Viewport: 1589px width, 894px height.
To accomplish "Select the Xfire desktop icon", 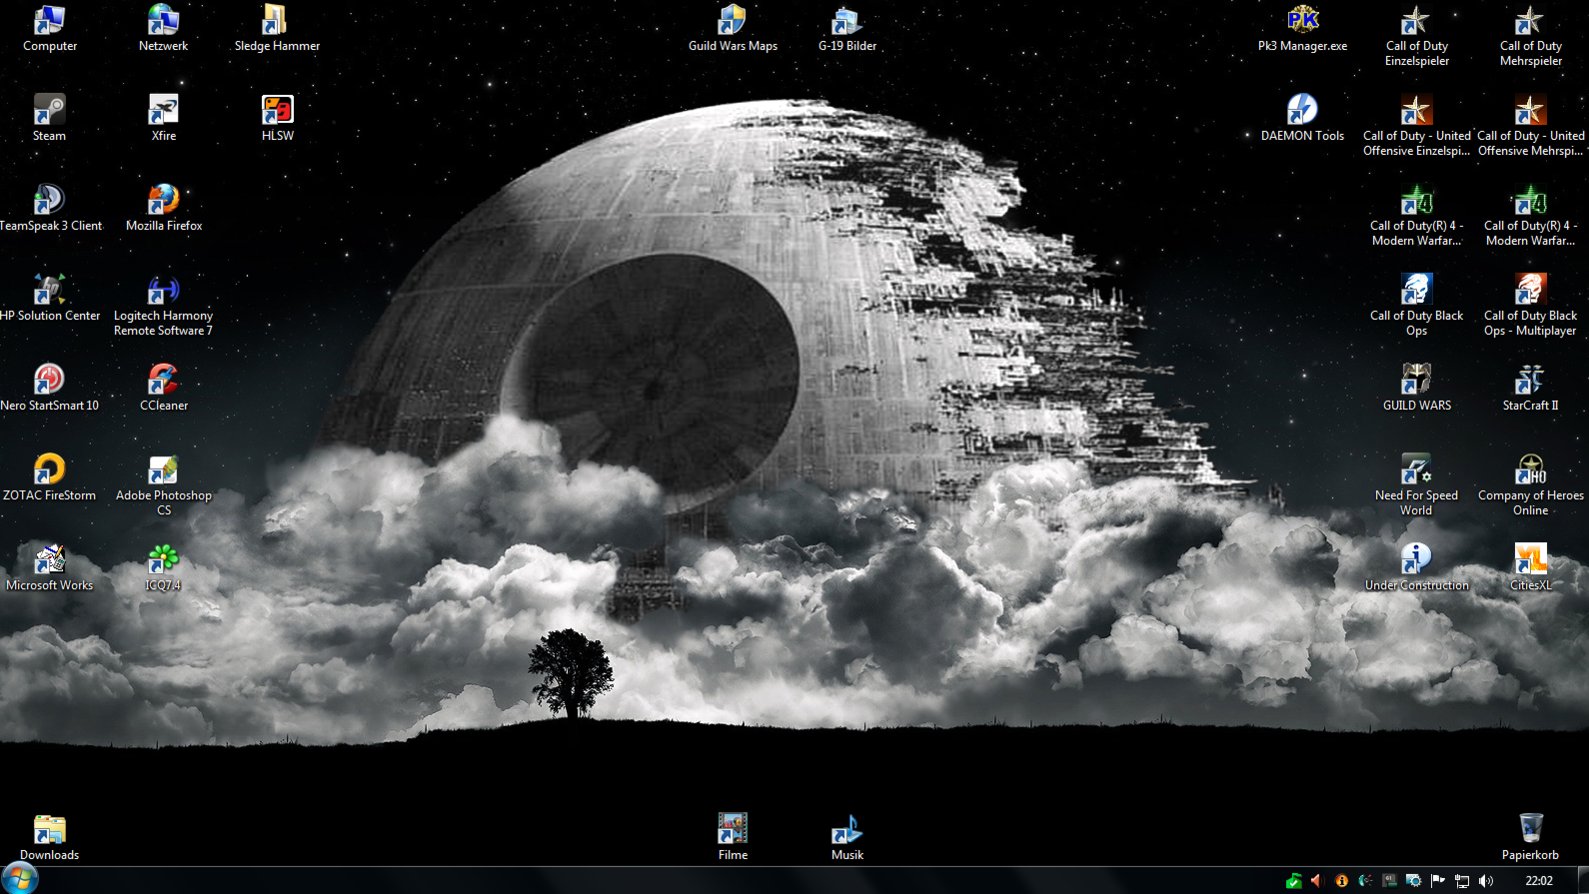I will (163, 110).
